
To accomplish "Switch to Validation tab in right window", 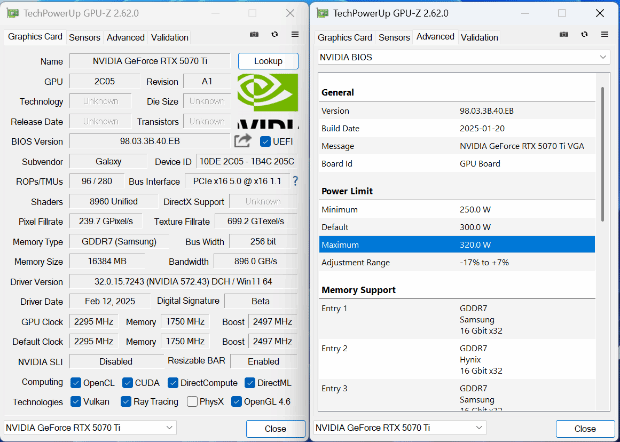I will point(479,38).
